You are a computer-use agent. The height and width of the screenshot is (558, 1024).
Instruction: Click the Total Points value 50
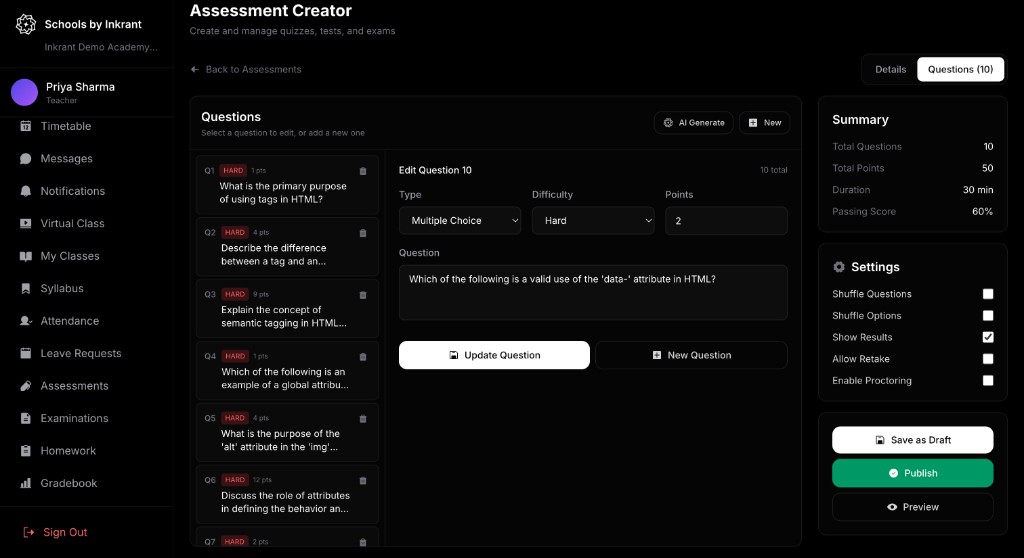[987, 168]
